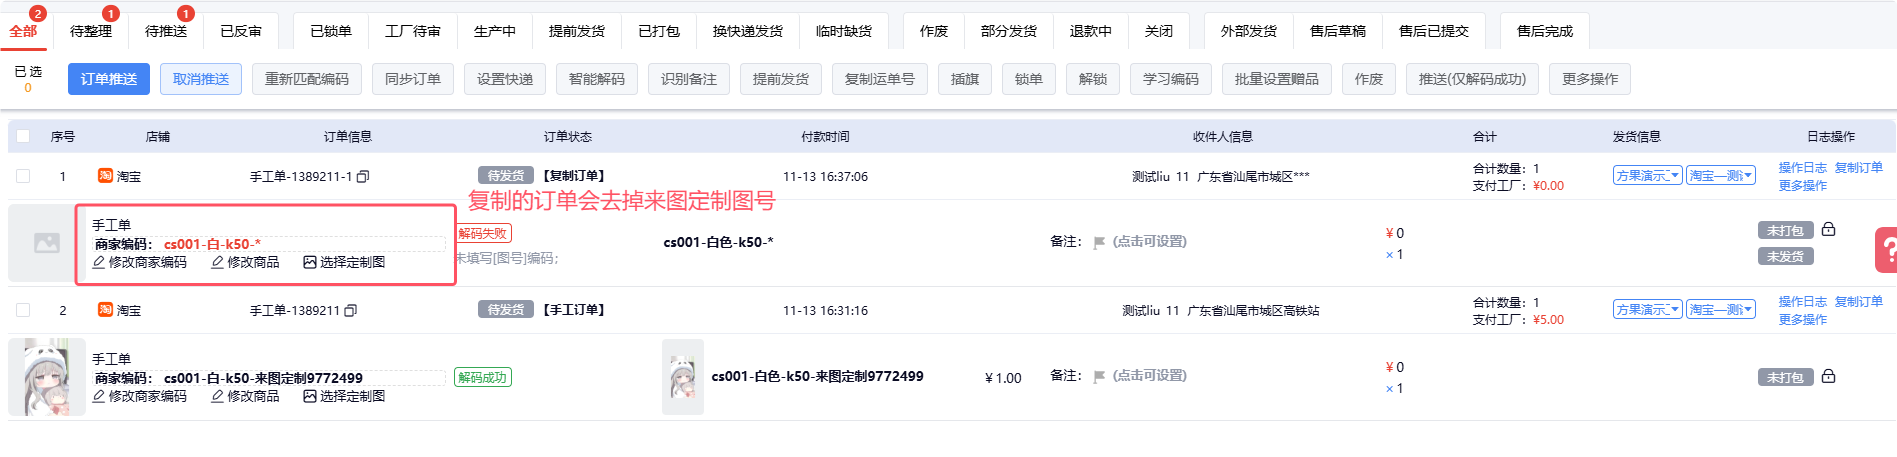
Task: Click the remark flag for order 1
Action: point(1099,242)
